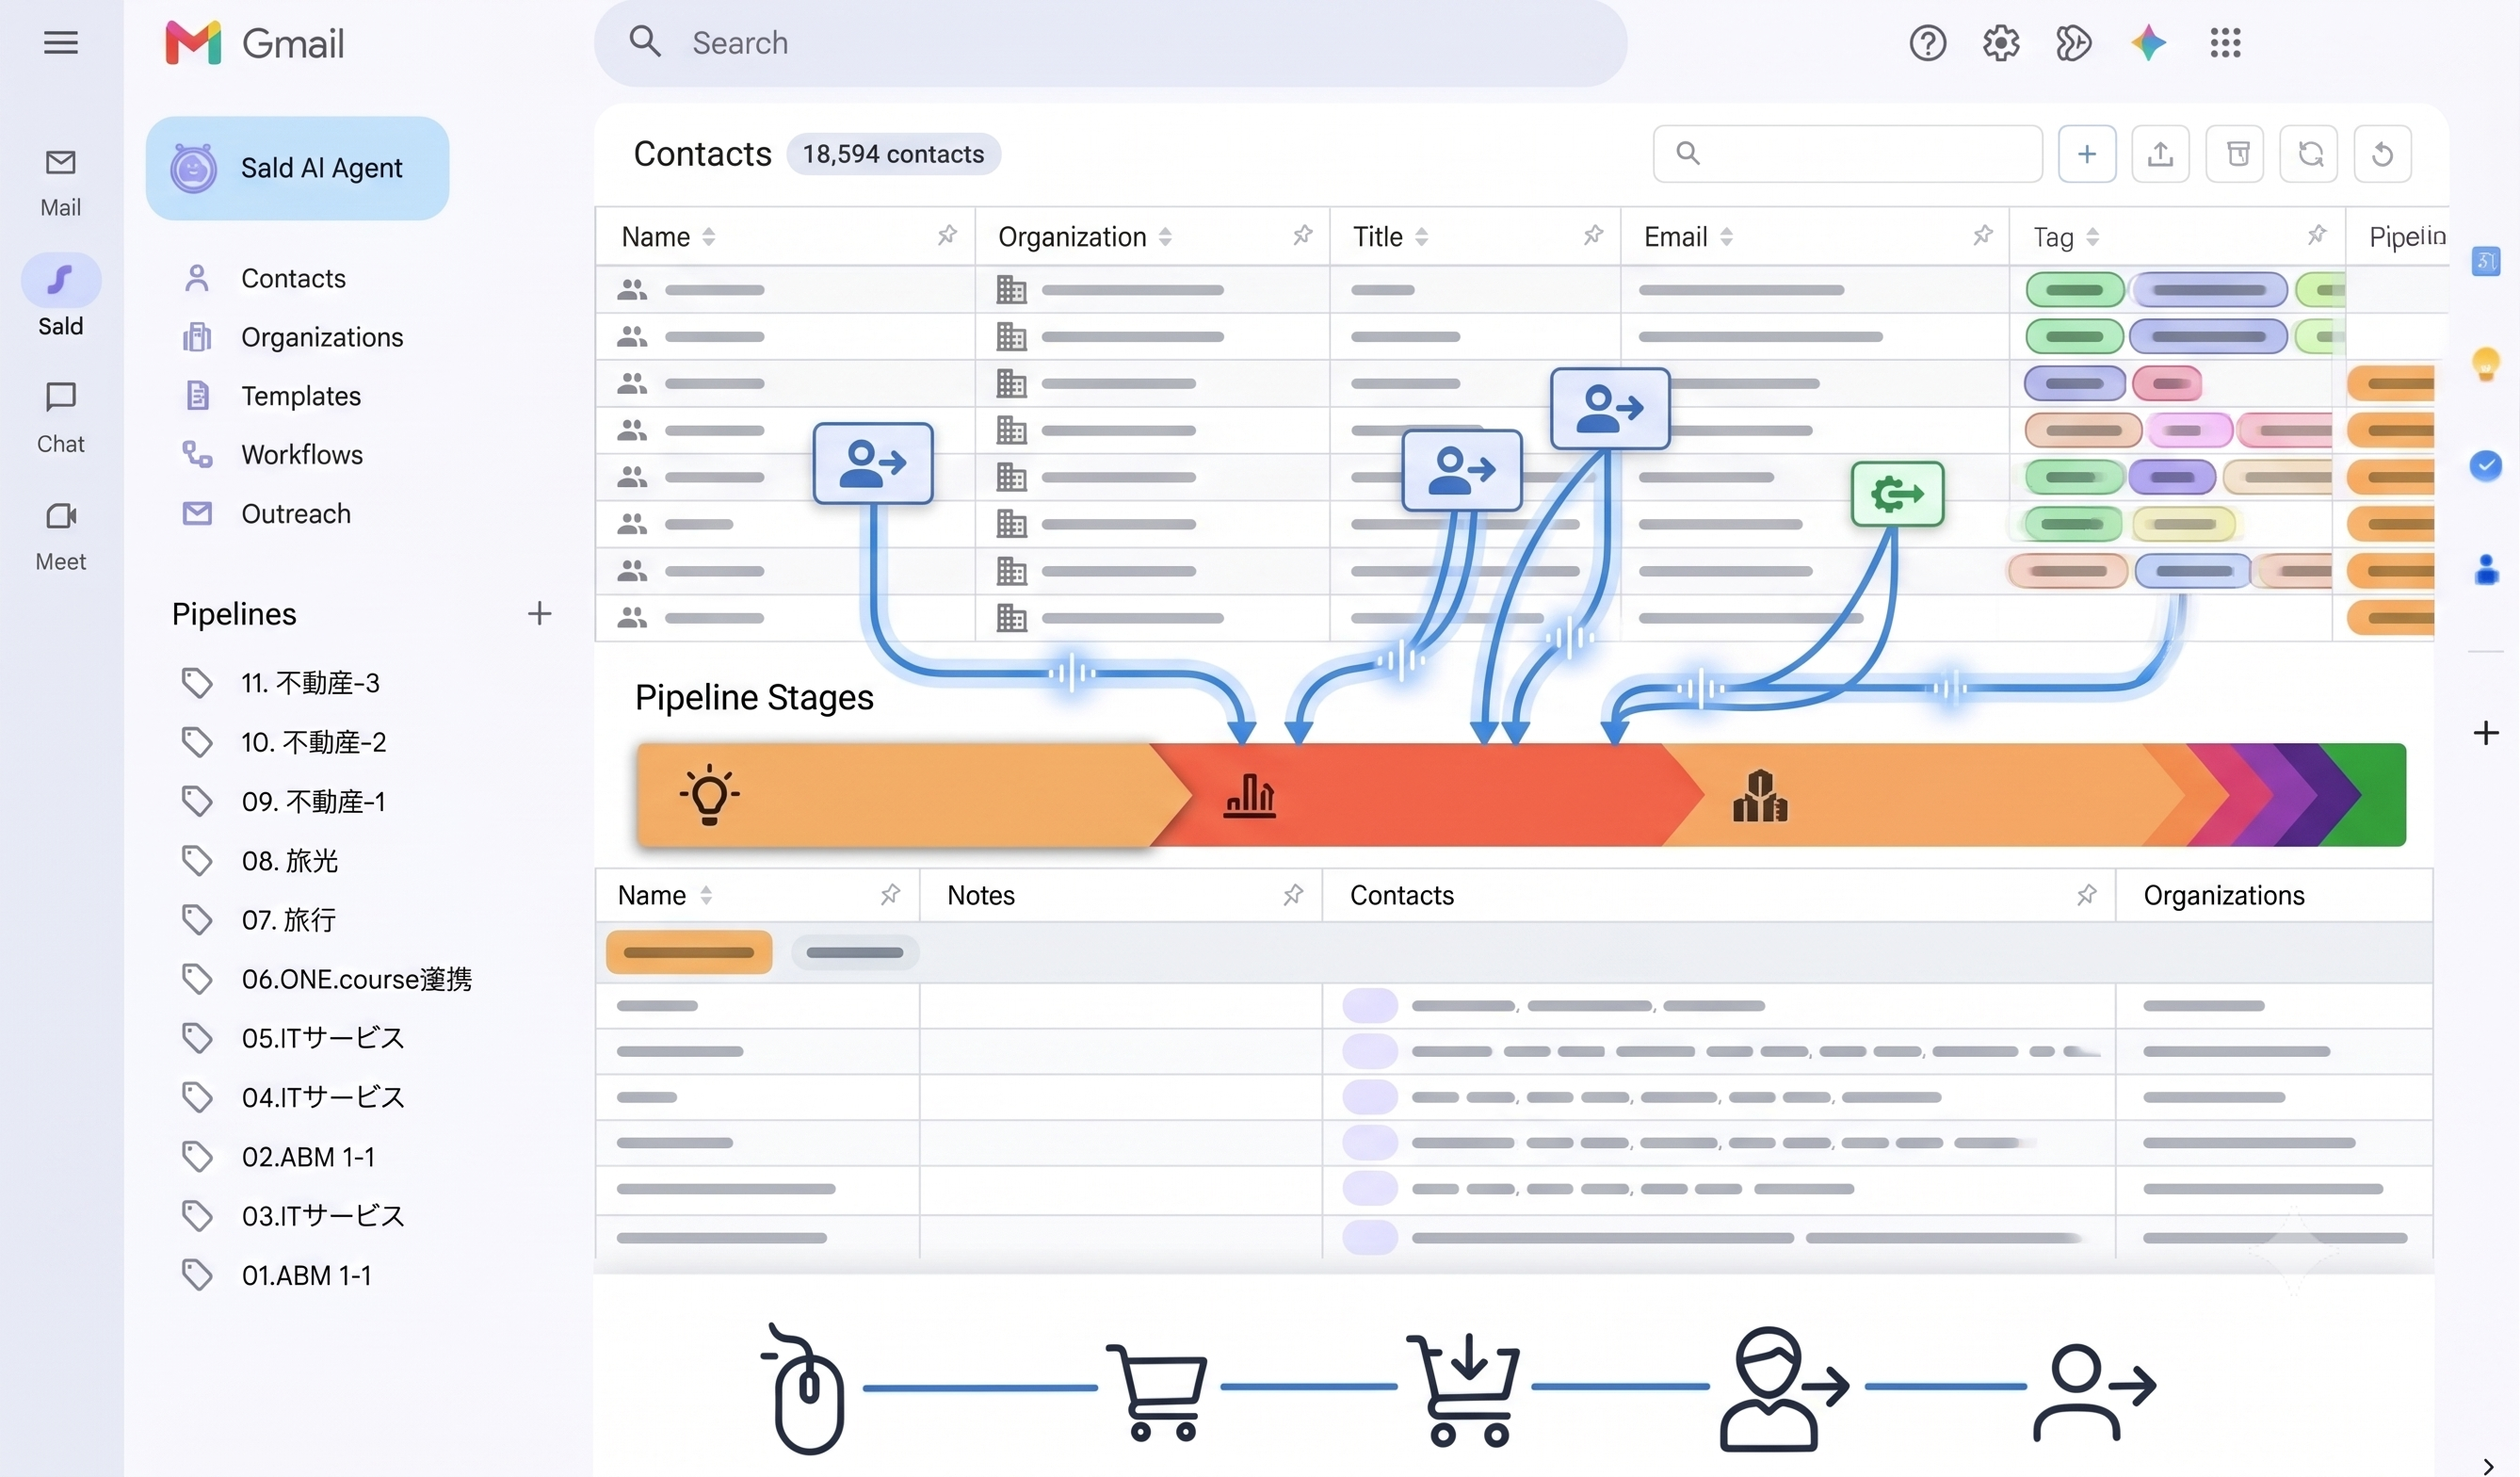2520x1477 pixels.
Task: Click the upload contacts icon
Action: point(2160,154)
